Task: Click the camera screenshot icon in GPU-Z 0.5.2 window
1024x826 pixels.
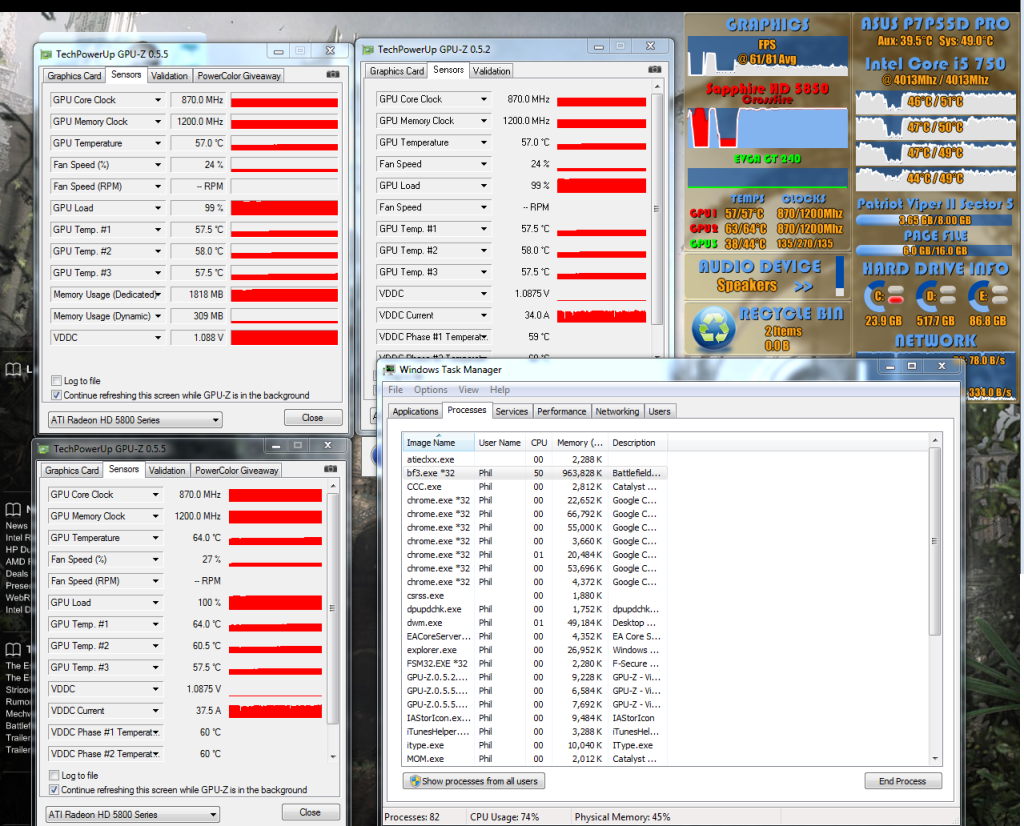Action: (654, 69)
